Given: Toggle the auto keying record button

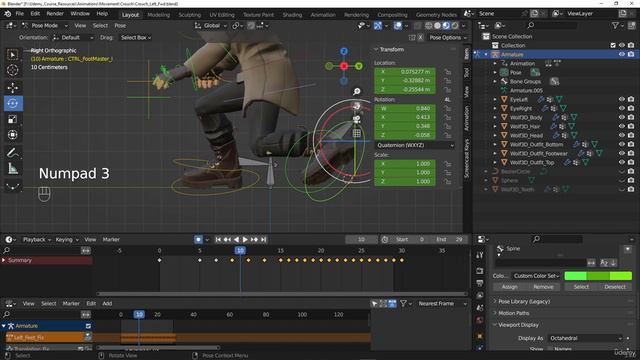Looking at the screenshot, I should coord(198,240).
